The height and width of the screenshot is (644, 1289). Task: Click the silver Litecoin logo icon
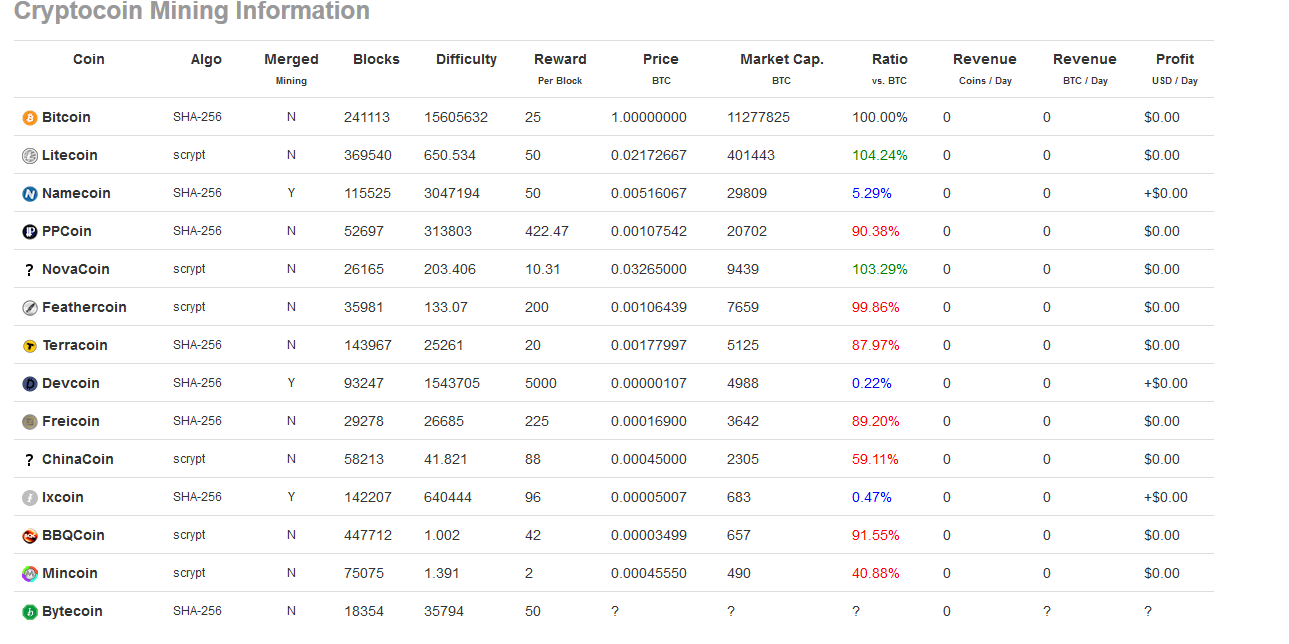coord(30,156)
